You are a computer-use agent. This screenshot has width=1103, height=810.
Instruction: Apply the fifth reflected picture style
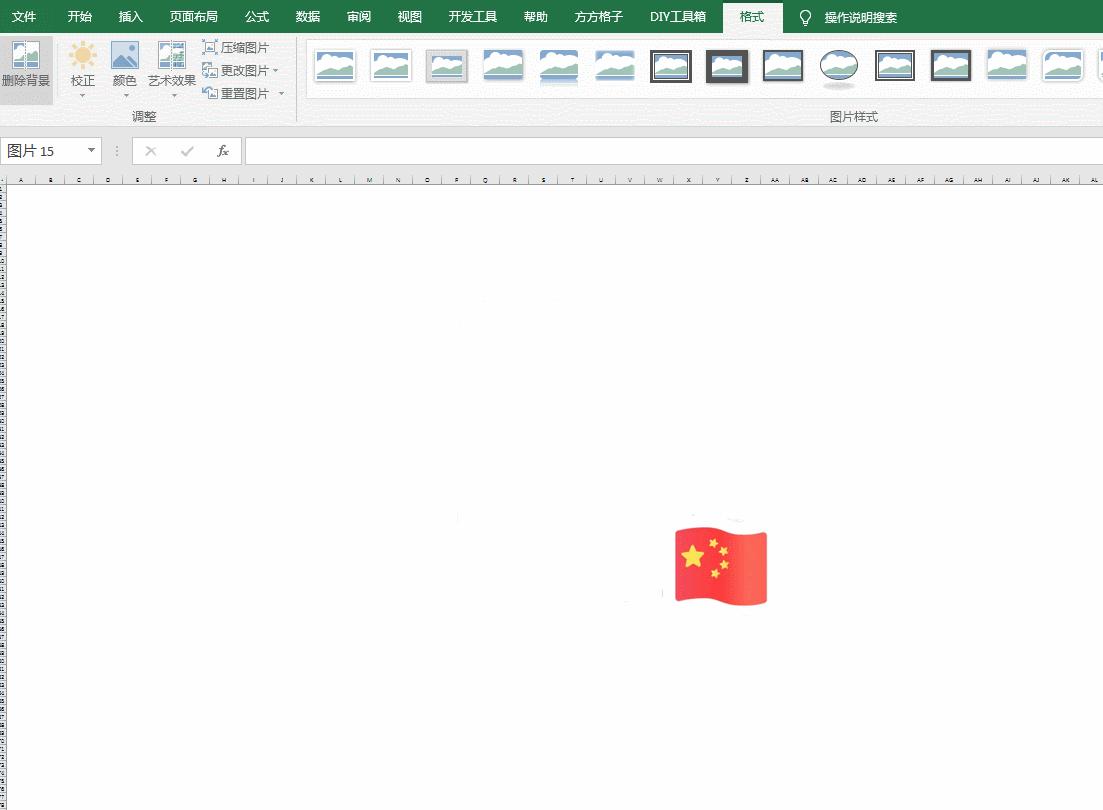559,67
